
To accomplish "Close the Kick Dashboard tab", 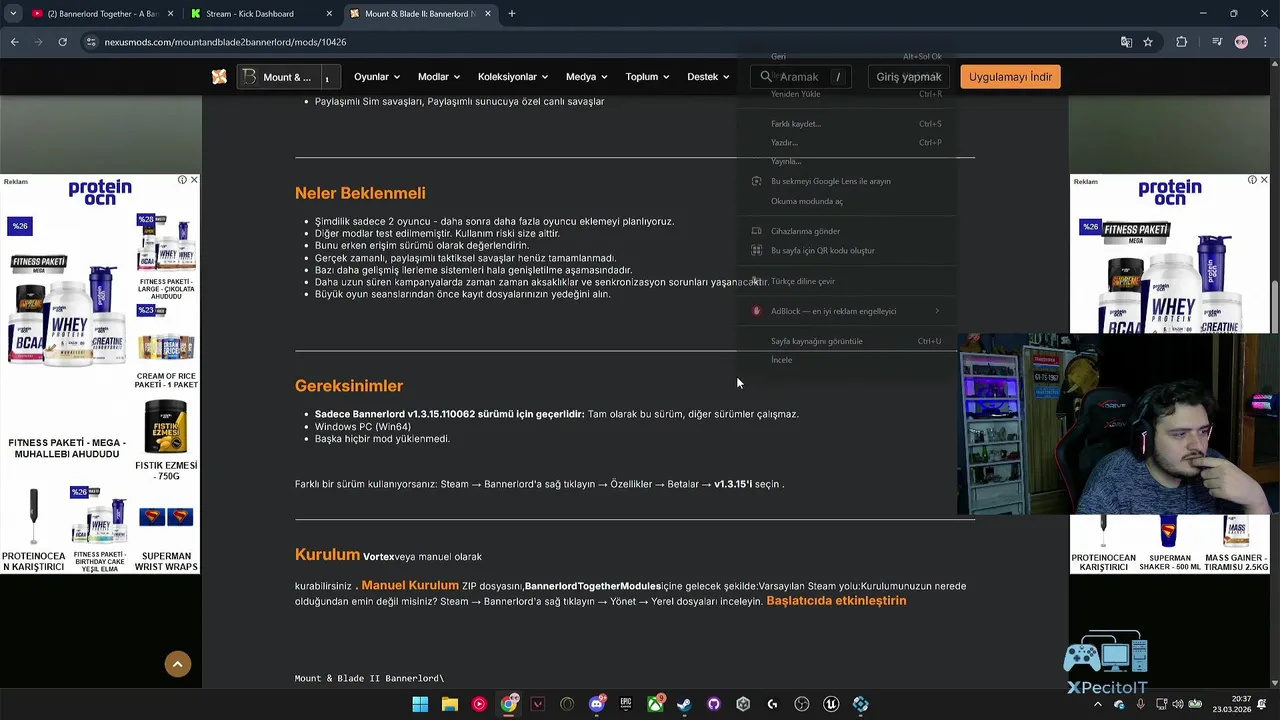I will 329,14.
